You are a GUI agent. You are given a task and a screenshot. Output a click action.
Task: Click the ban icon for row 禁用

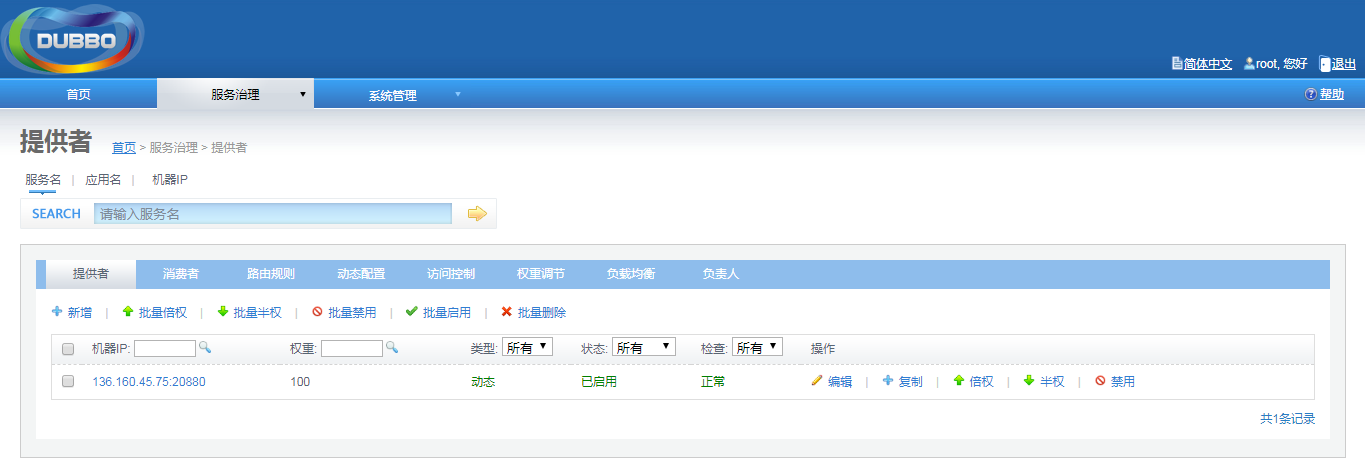coord(1100,381)
